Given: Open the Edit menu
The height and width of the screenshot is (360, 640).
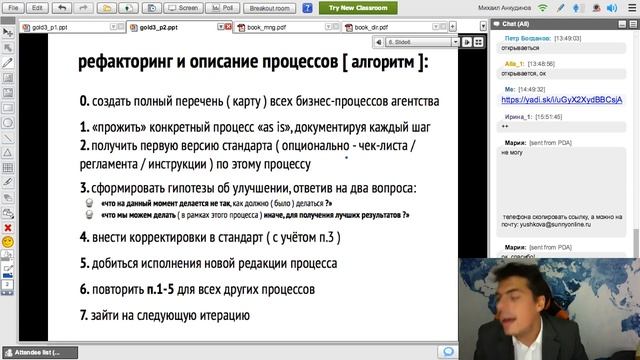Looking at the screenshot, I should tap(37, 8).
